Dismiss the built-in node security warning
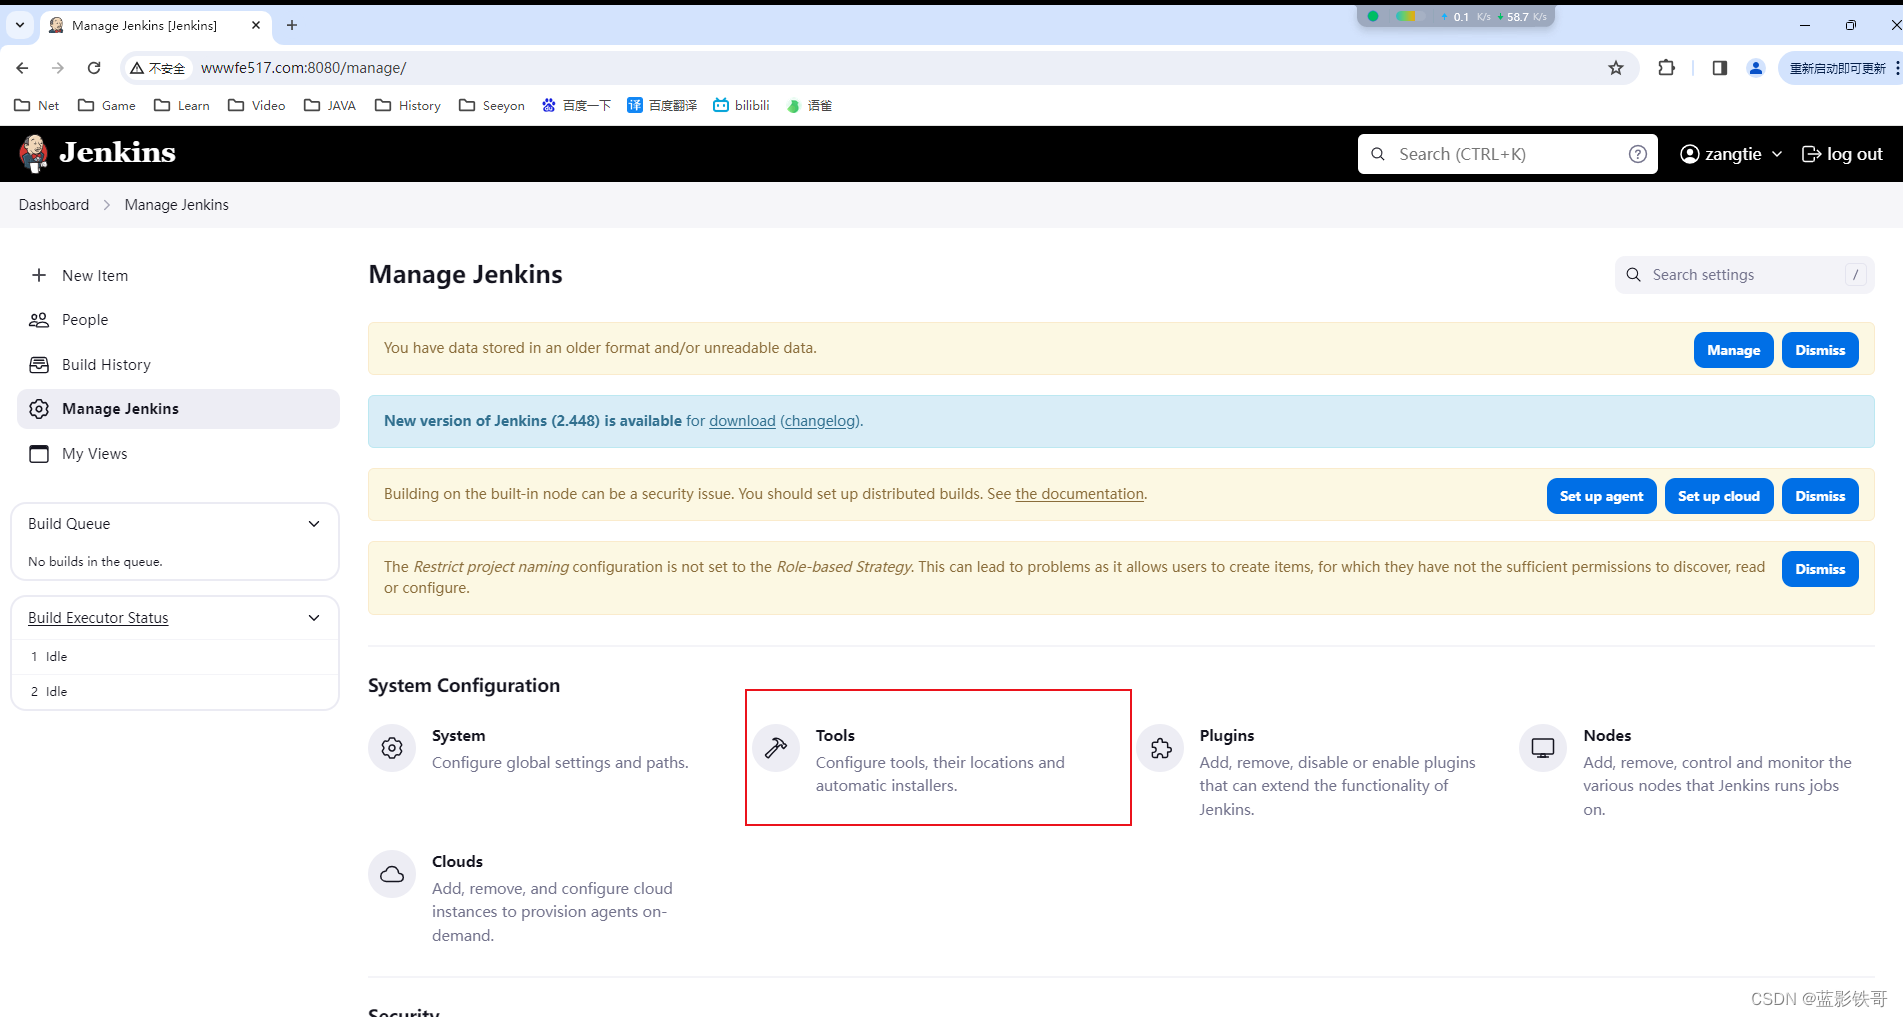Screen dimensions: 1903x1017 click(x=1820, y=496)
